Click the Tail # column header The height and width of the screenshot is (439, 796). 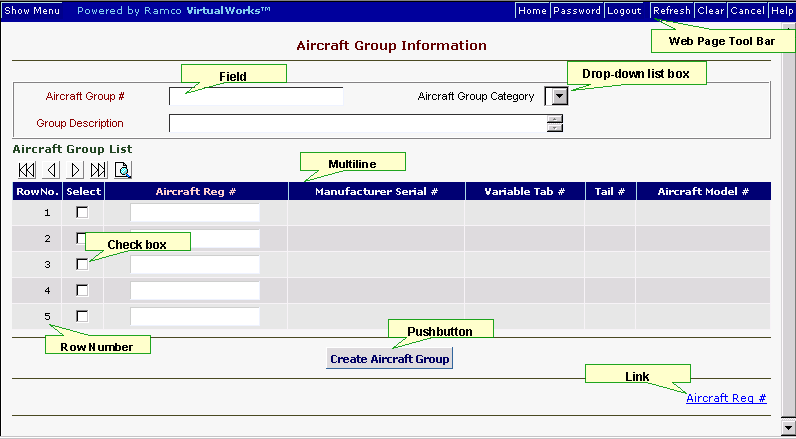pyautogui.click(x=610, y=191)
